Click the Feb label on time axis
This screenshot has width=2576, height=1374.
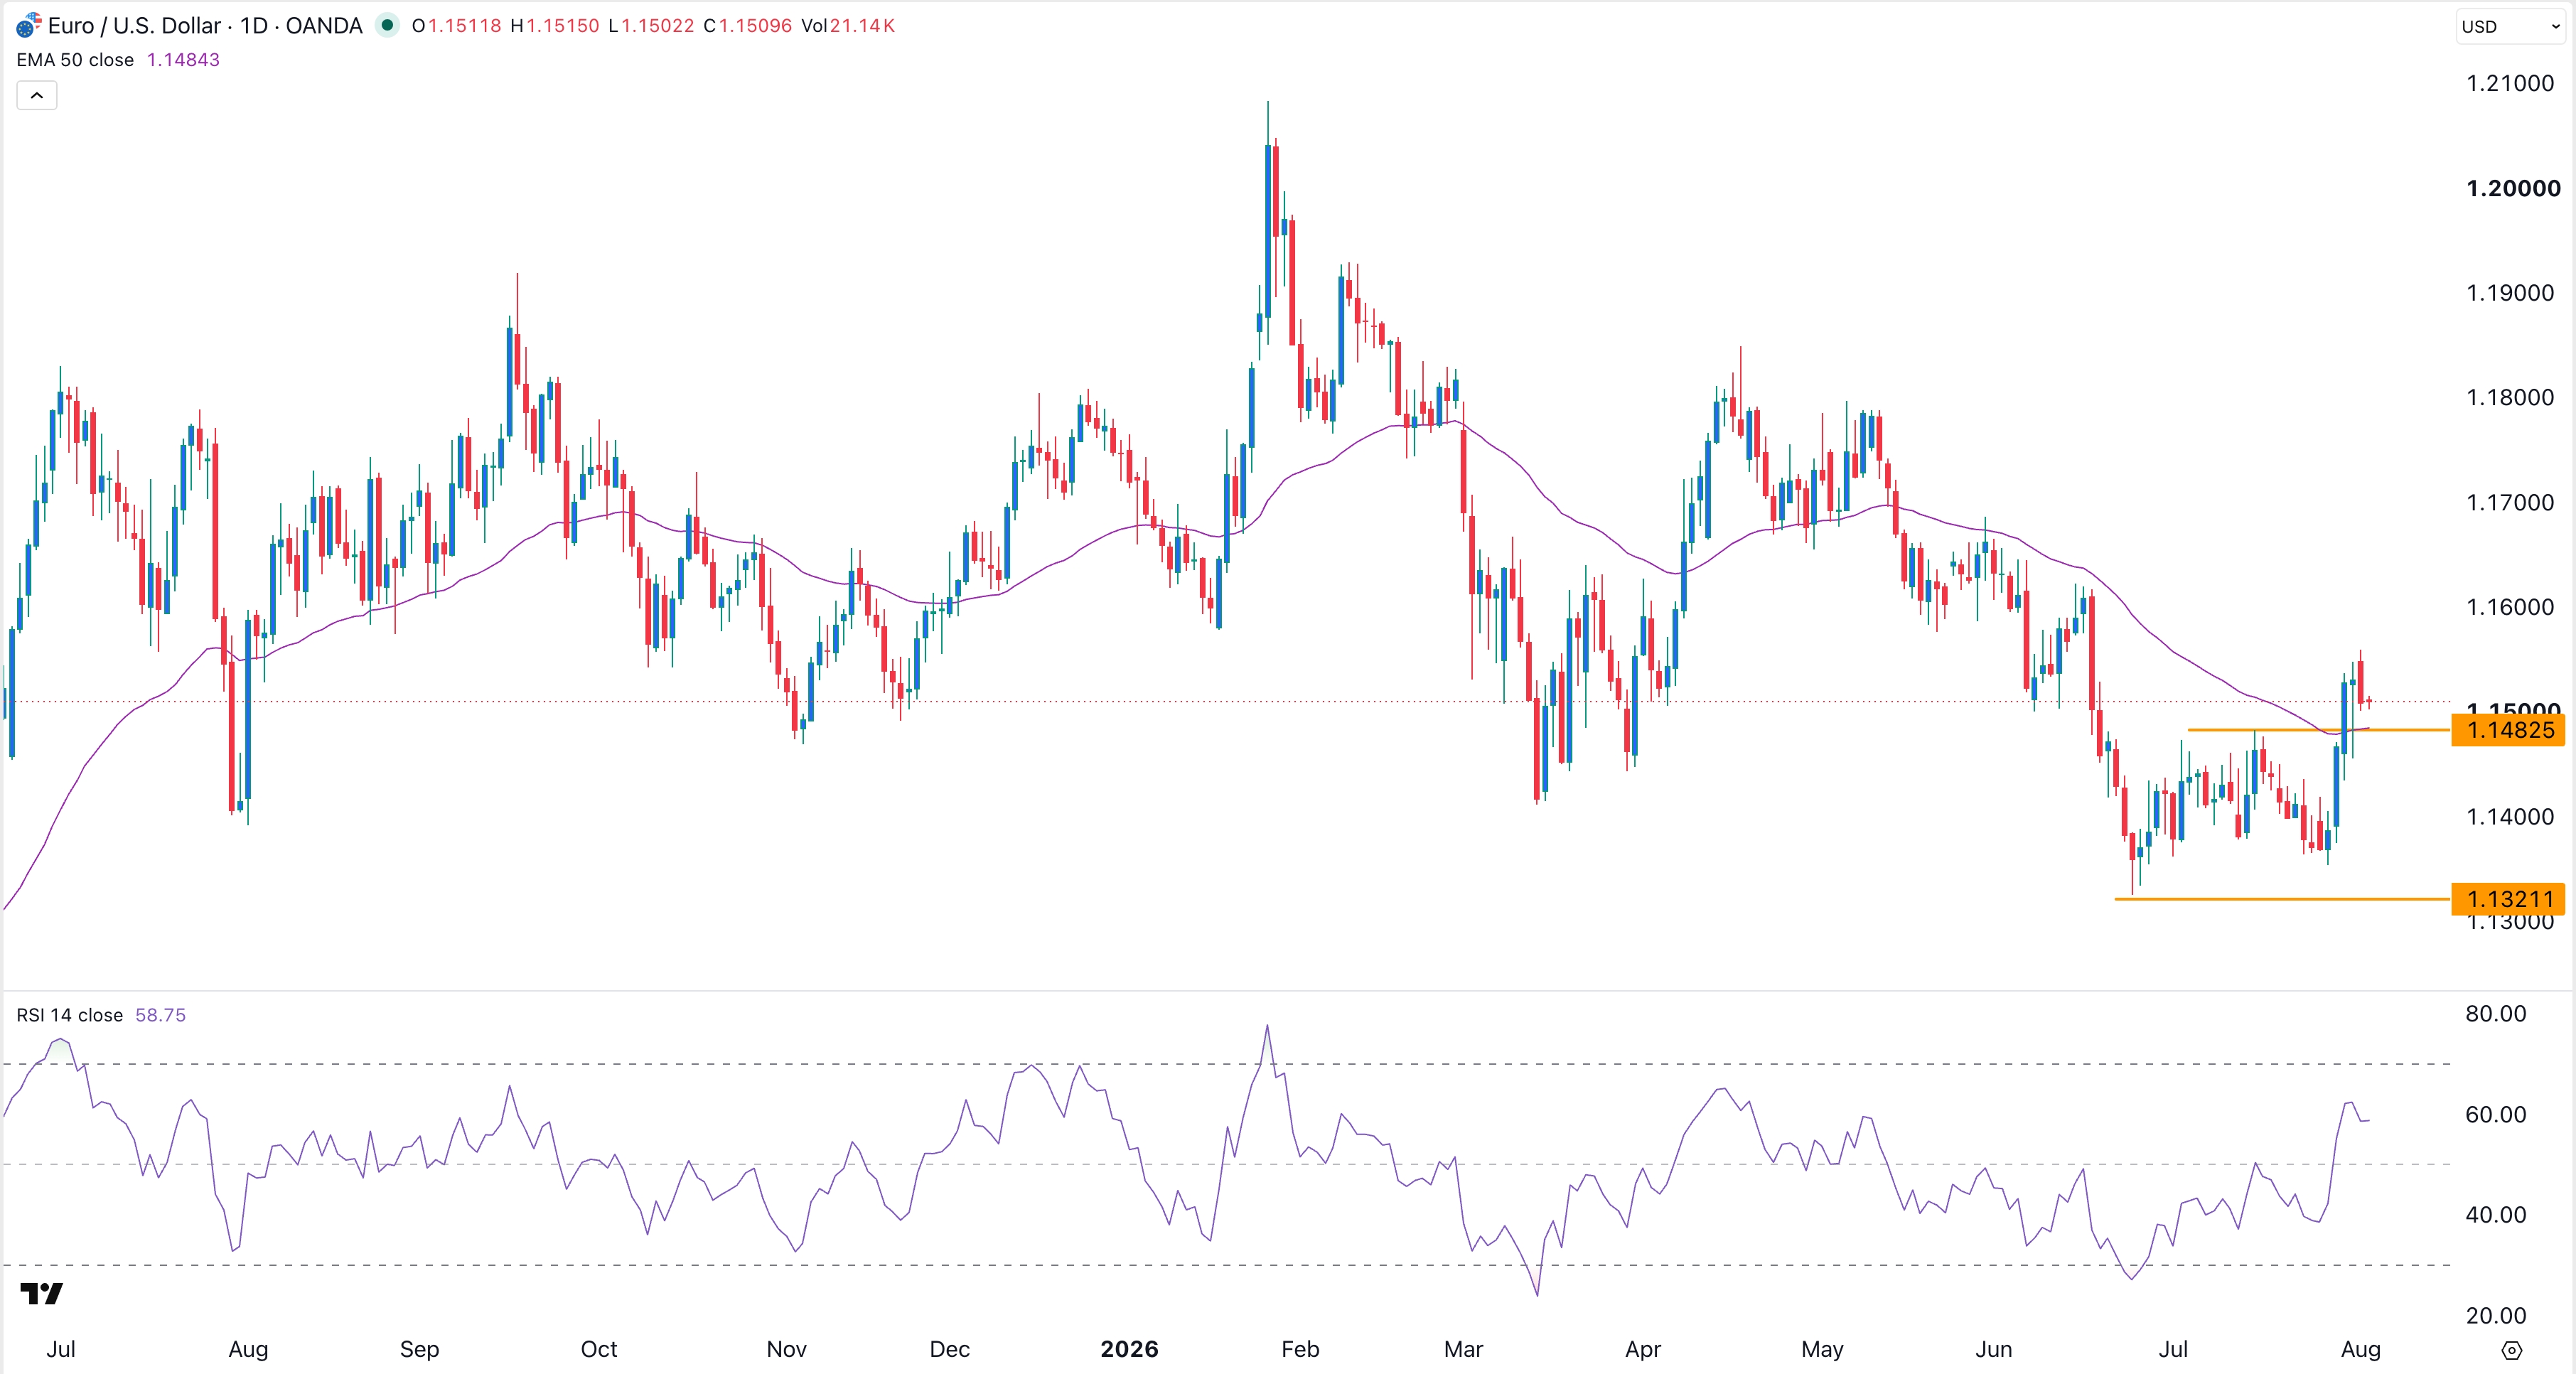tap(1300, 1350)
